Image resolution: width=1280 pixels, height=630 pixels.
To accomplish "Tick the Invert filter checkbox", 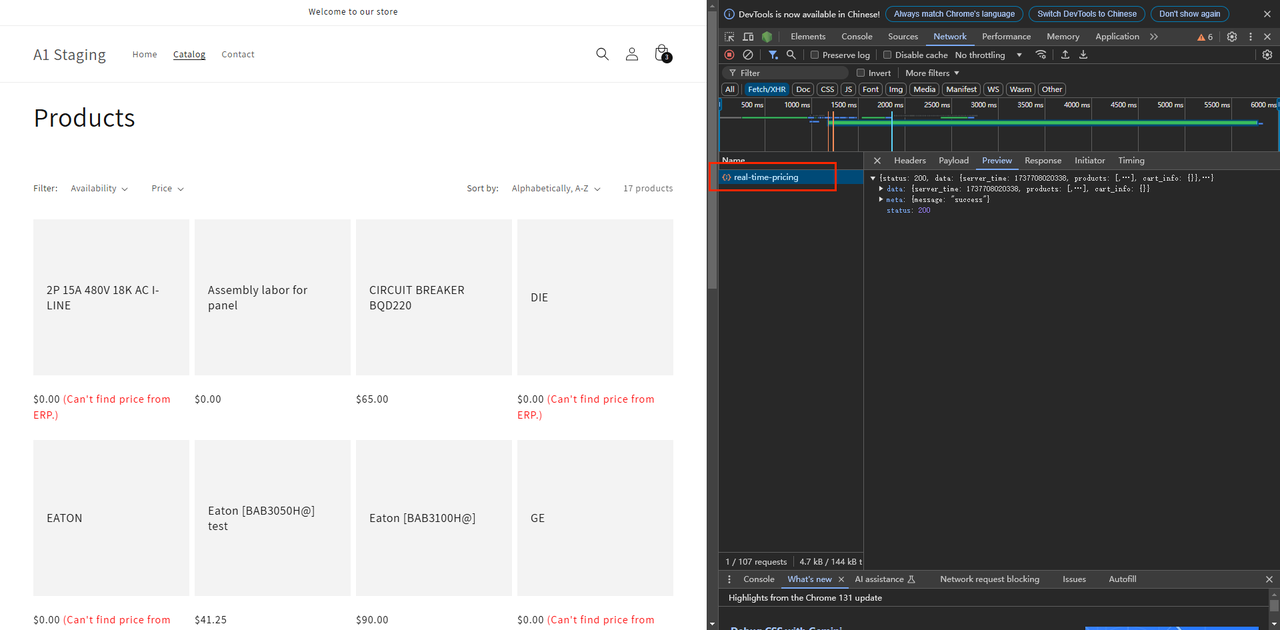I will 861,73.
